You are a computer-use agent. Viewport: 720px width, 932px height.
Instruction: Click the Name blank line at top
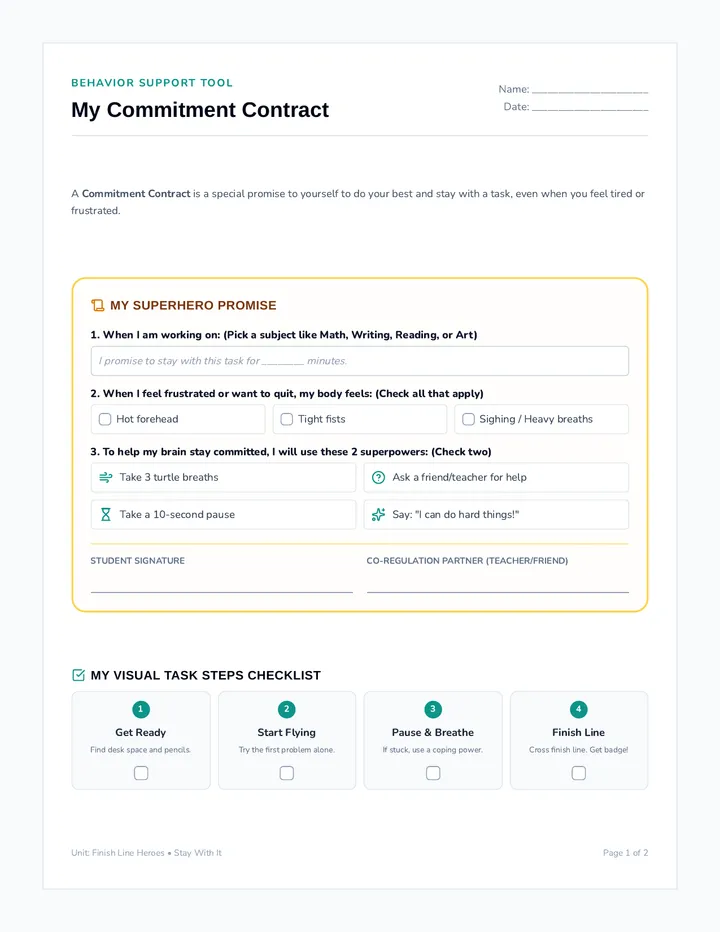point(590,90)
